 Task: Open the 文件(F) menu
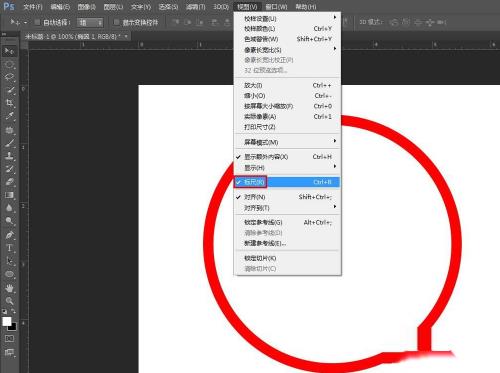coord(33,7)
